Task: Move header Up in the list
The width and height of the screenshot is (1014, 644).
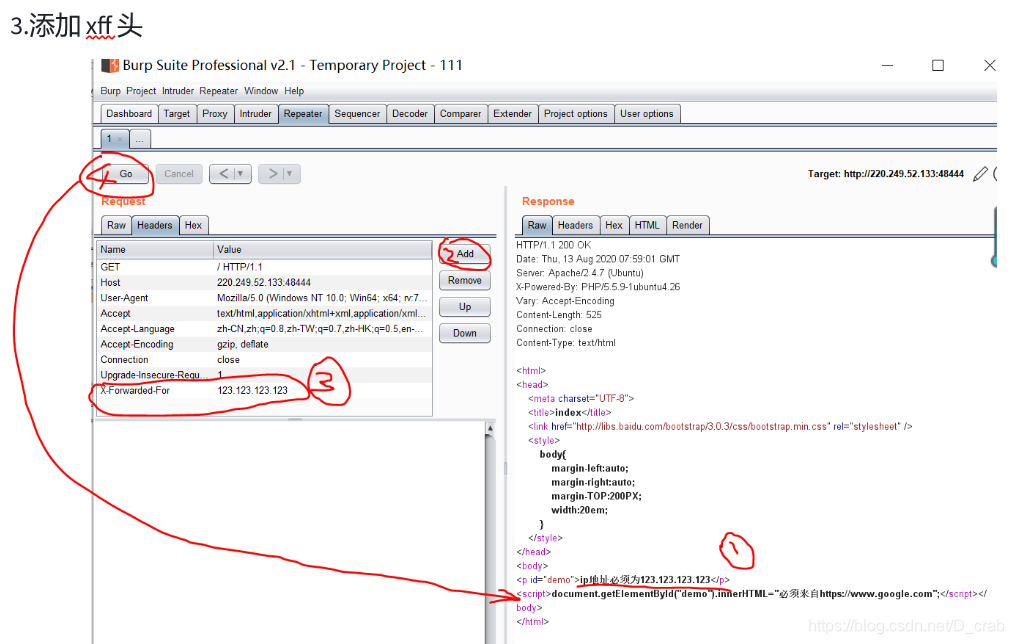Action: pos(465,307)
